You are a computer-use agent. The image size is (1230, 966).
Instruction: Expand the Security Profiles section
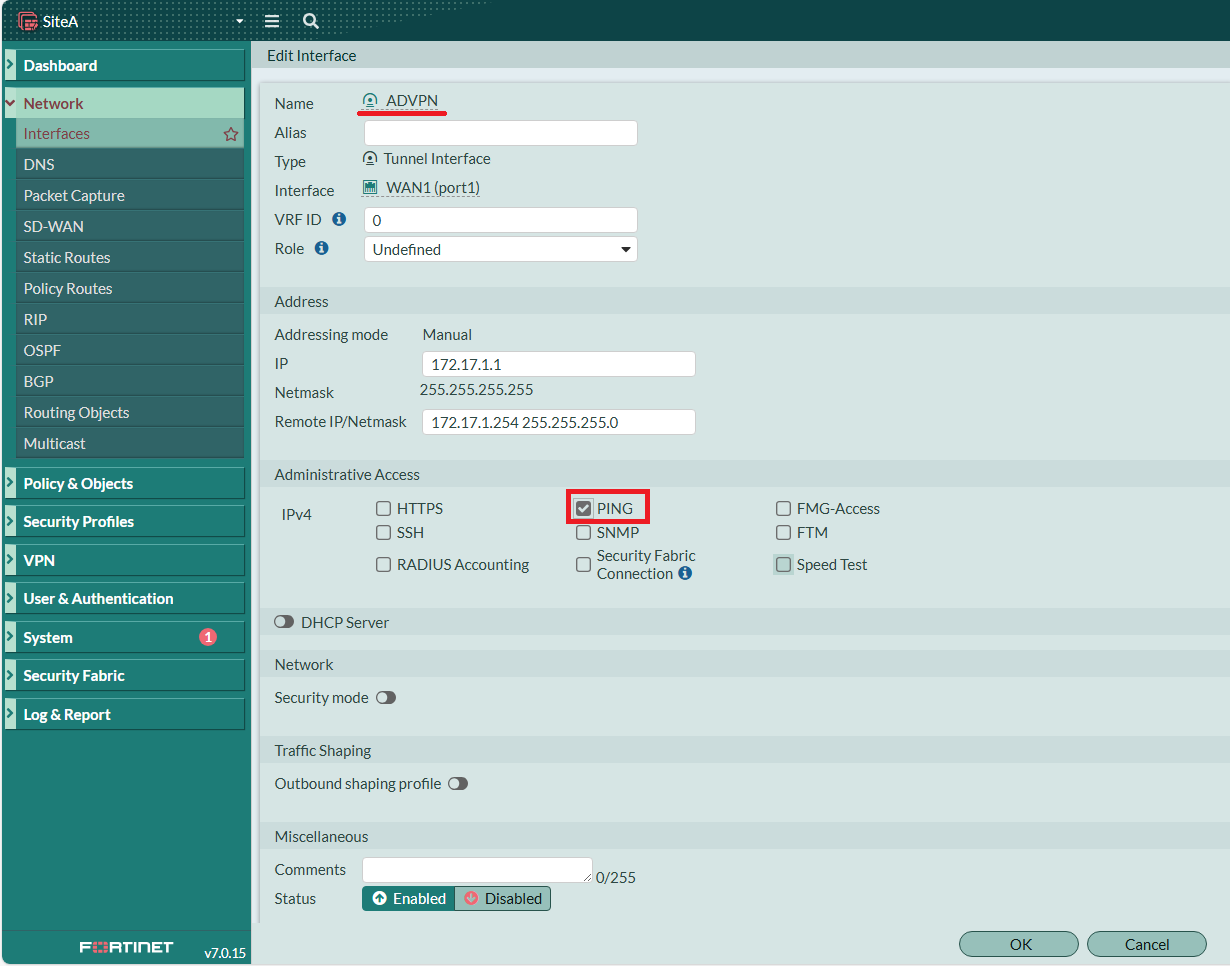tap(124, 521)
